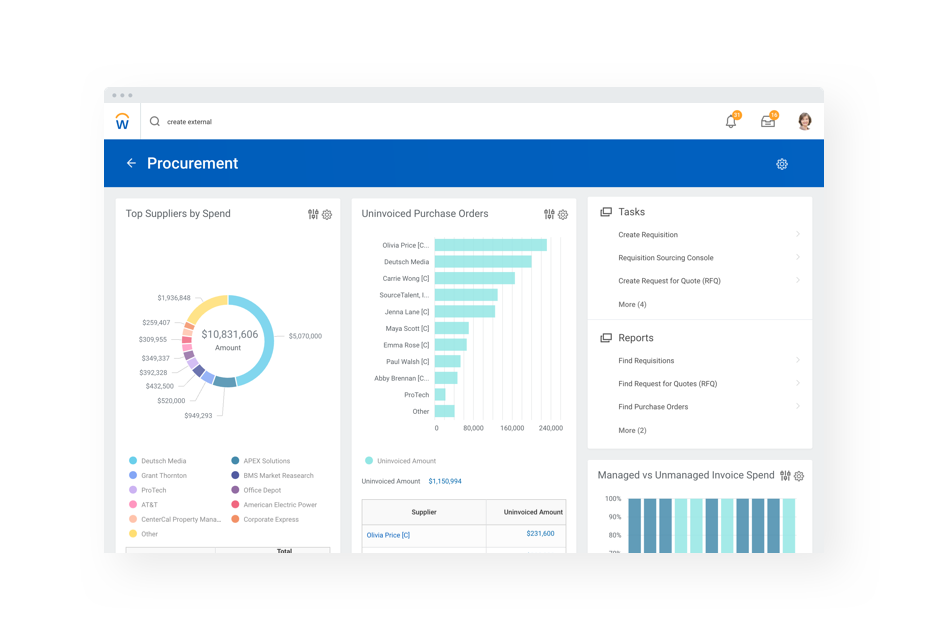Viewport: 928px width, 640px height.
Task: Open Procurement dashboard settings gear
Action: (x=782, y=164)
